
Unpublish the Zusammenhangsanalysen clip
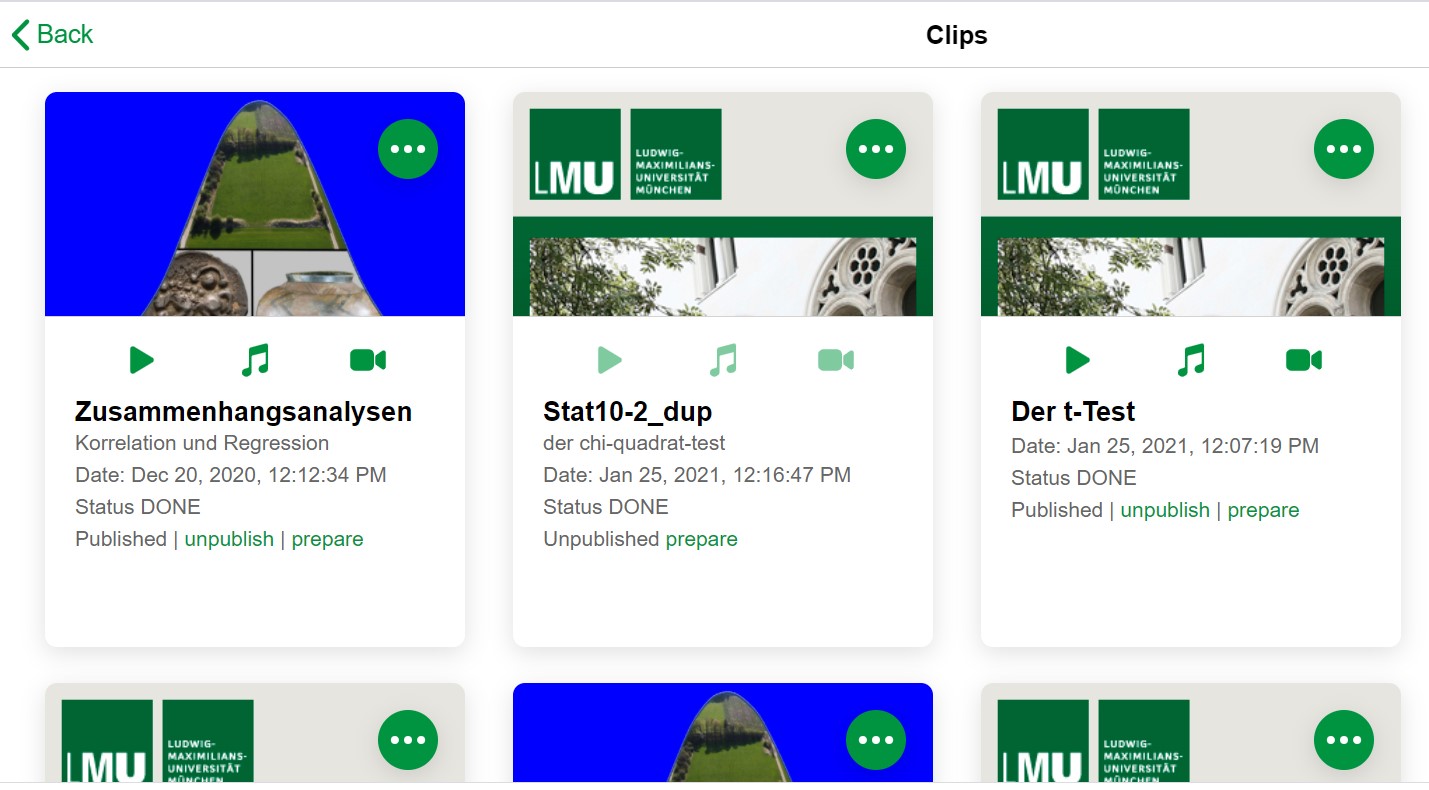229,539
